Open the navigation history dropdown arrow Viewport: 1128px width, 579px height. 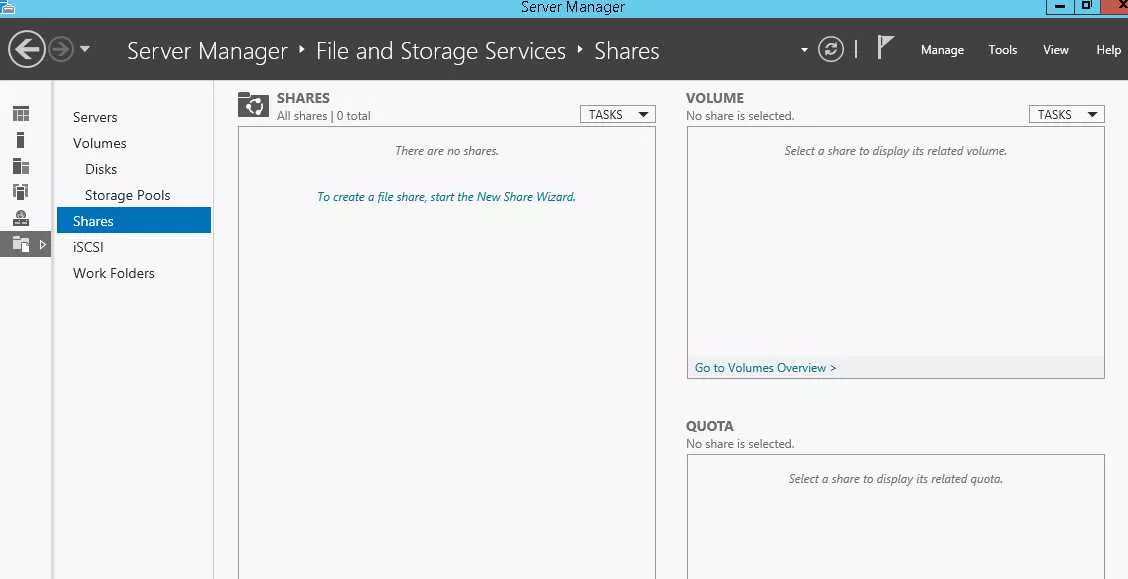[x=85, y=49]
